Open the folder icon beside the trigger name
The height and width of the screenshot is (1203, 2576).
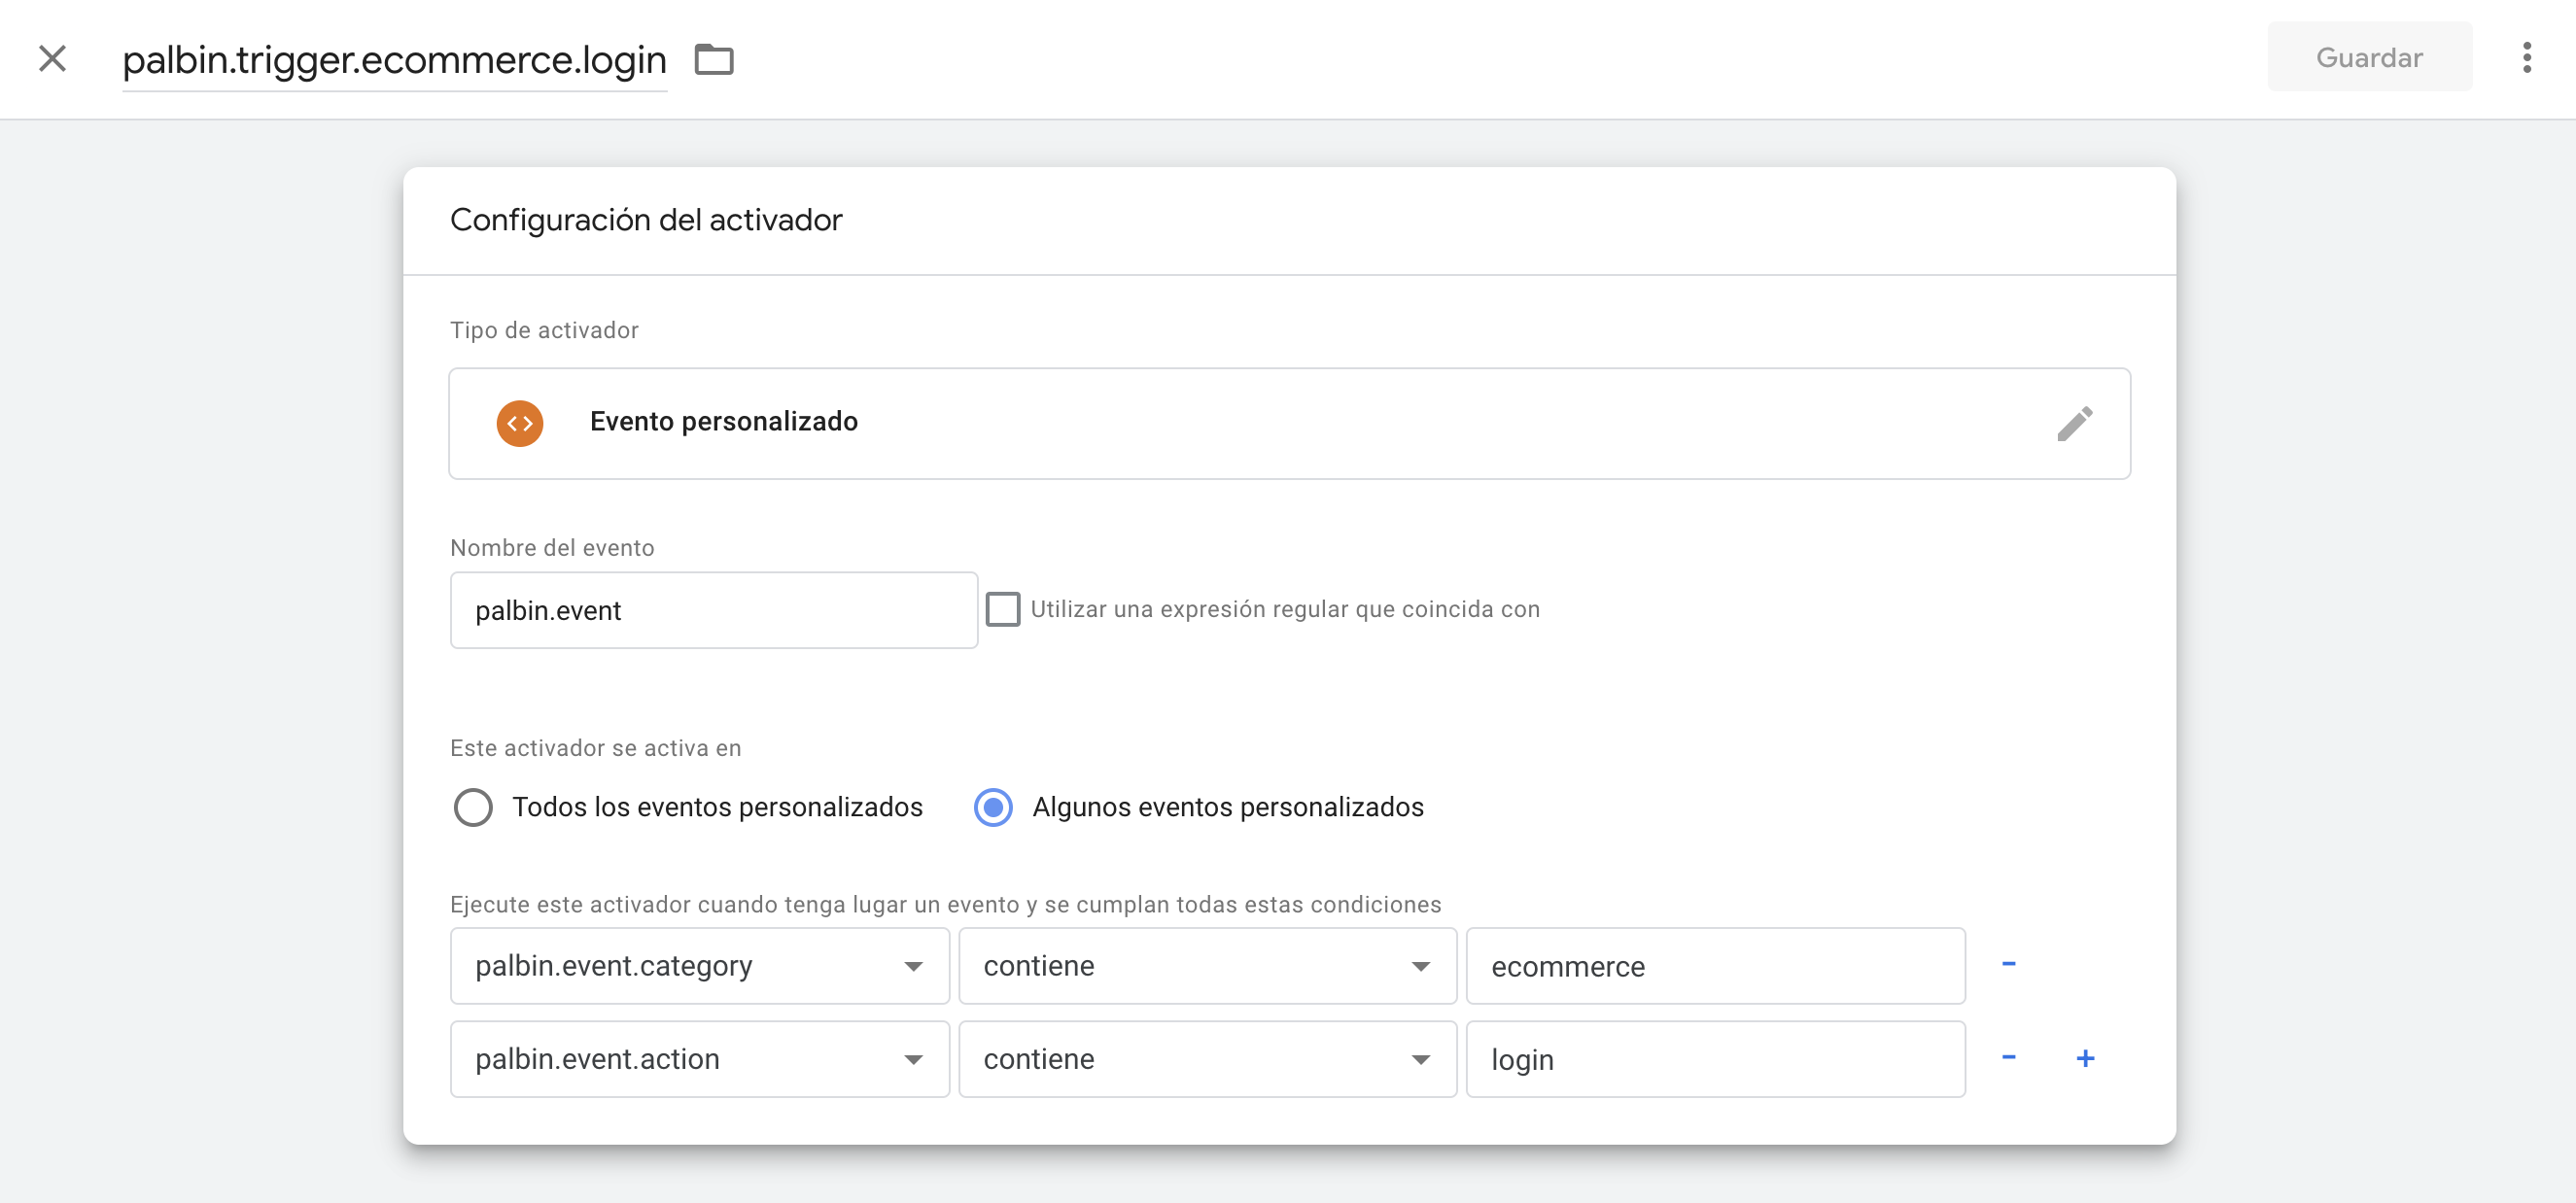(714, 60)
